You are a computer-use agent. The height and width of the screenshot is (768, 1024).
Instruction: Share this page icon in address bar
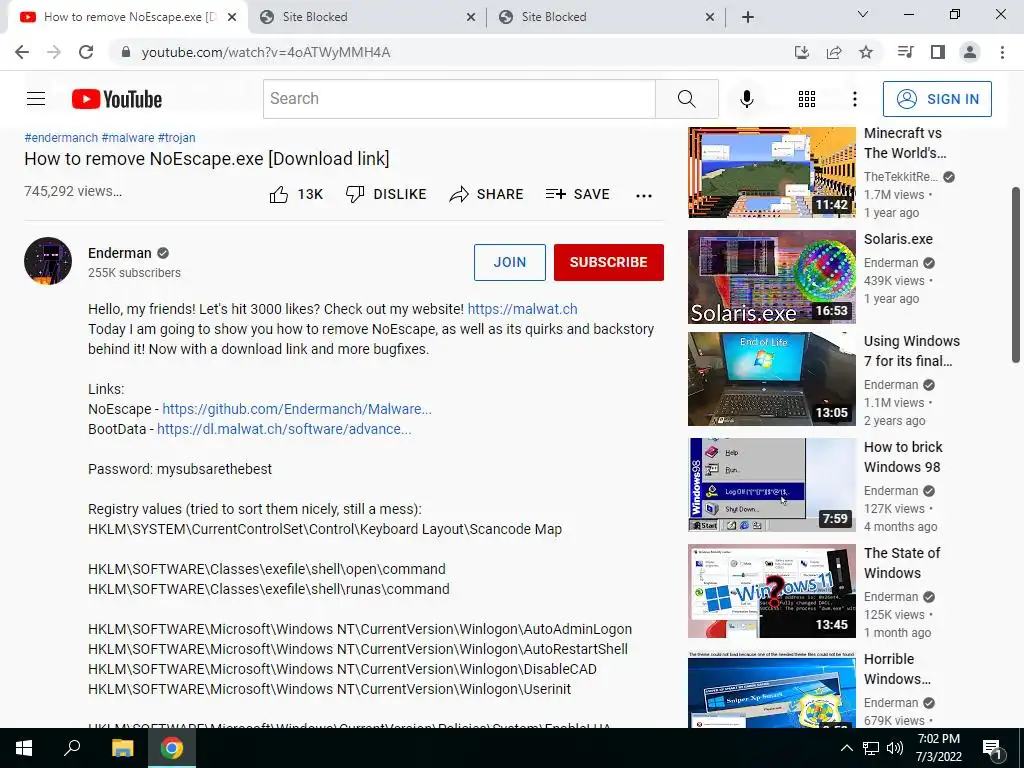834,52
